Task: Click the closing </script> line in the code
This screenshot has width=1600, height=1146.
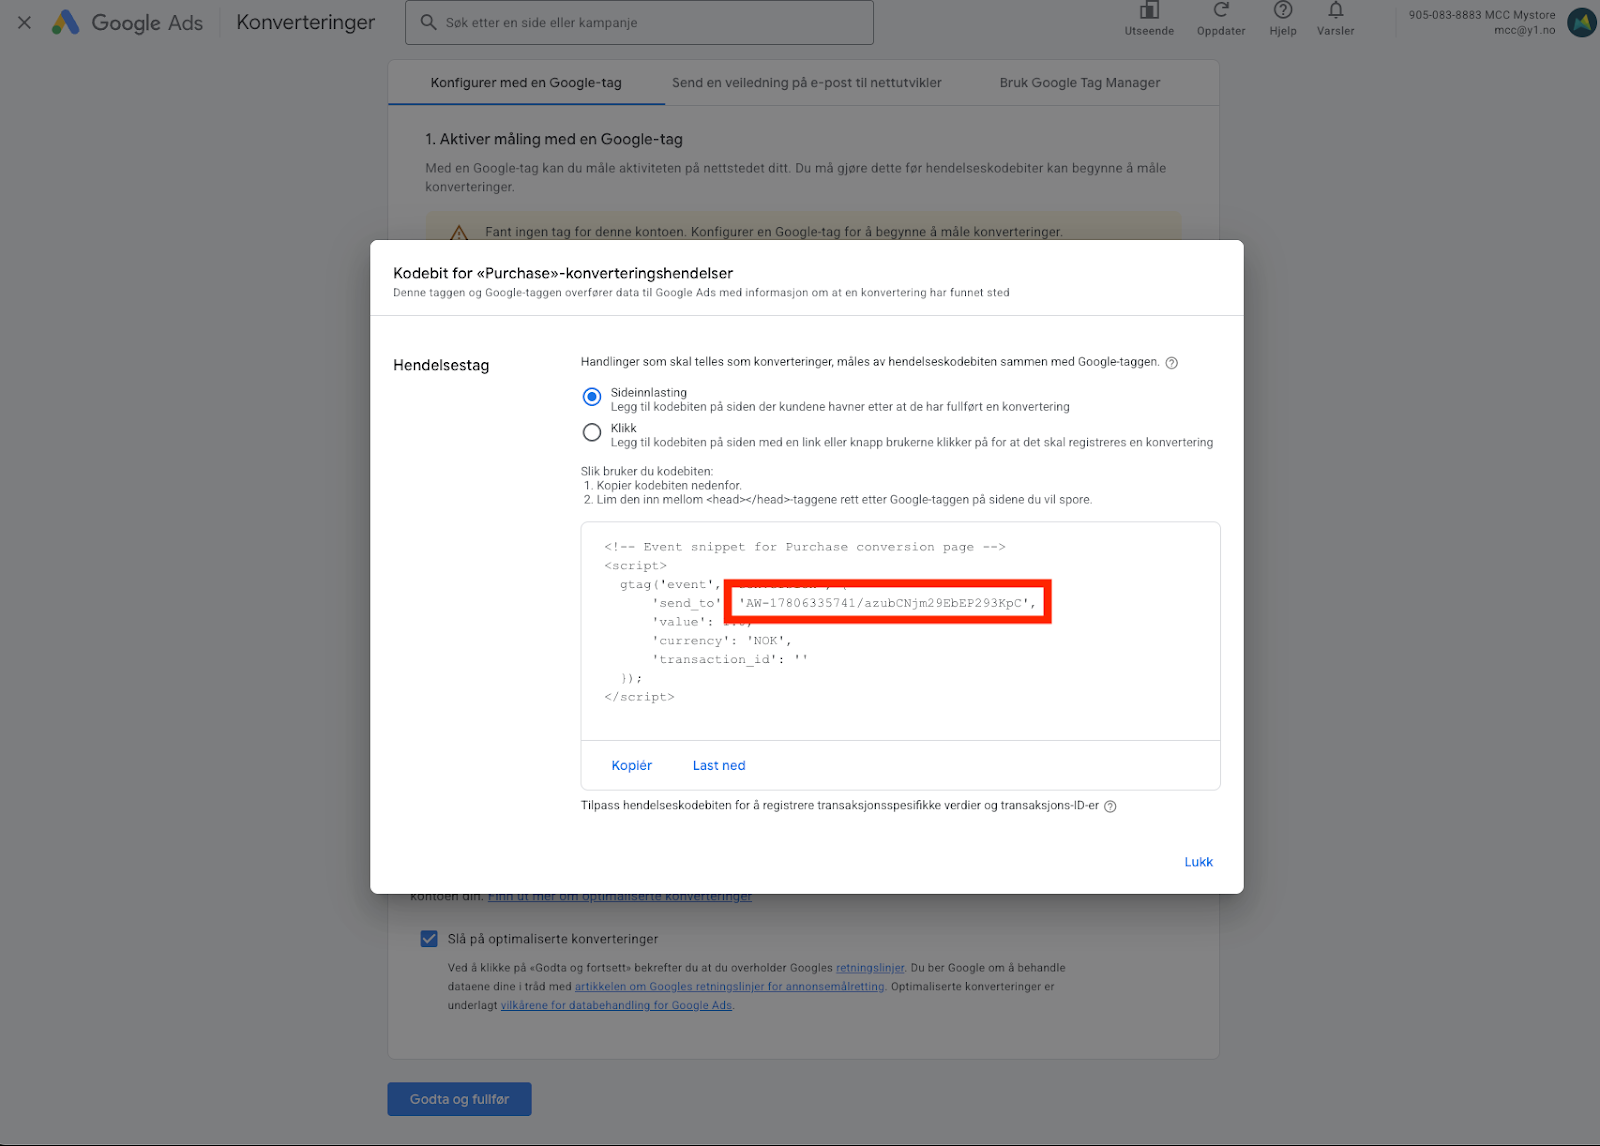Action: 639,697
